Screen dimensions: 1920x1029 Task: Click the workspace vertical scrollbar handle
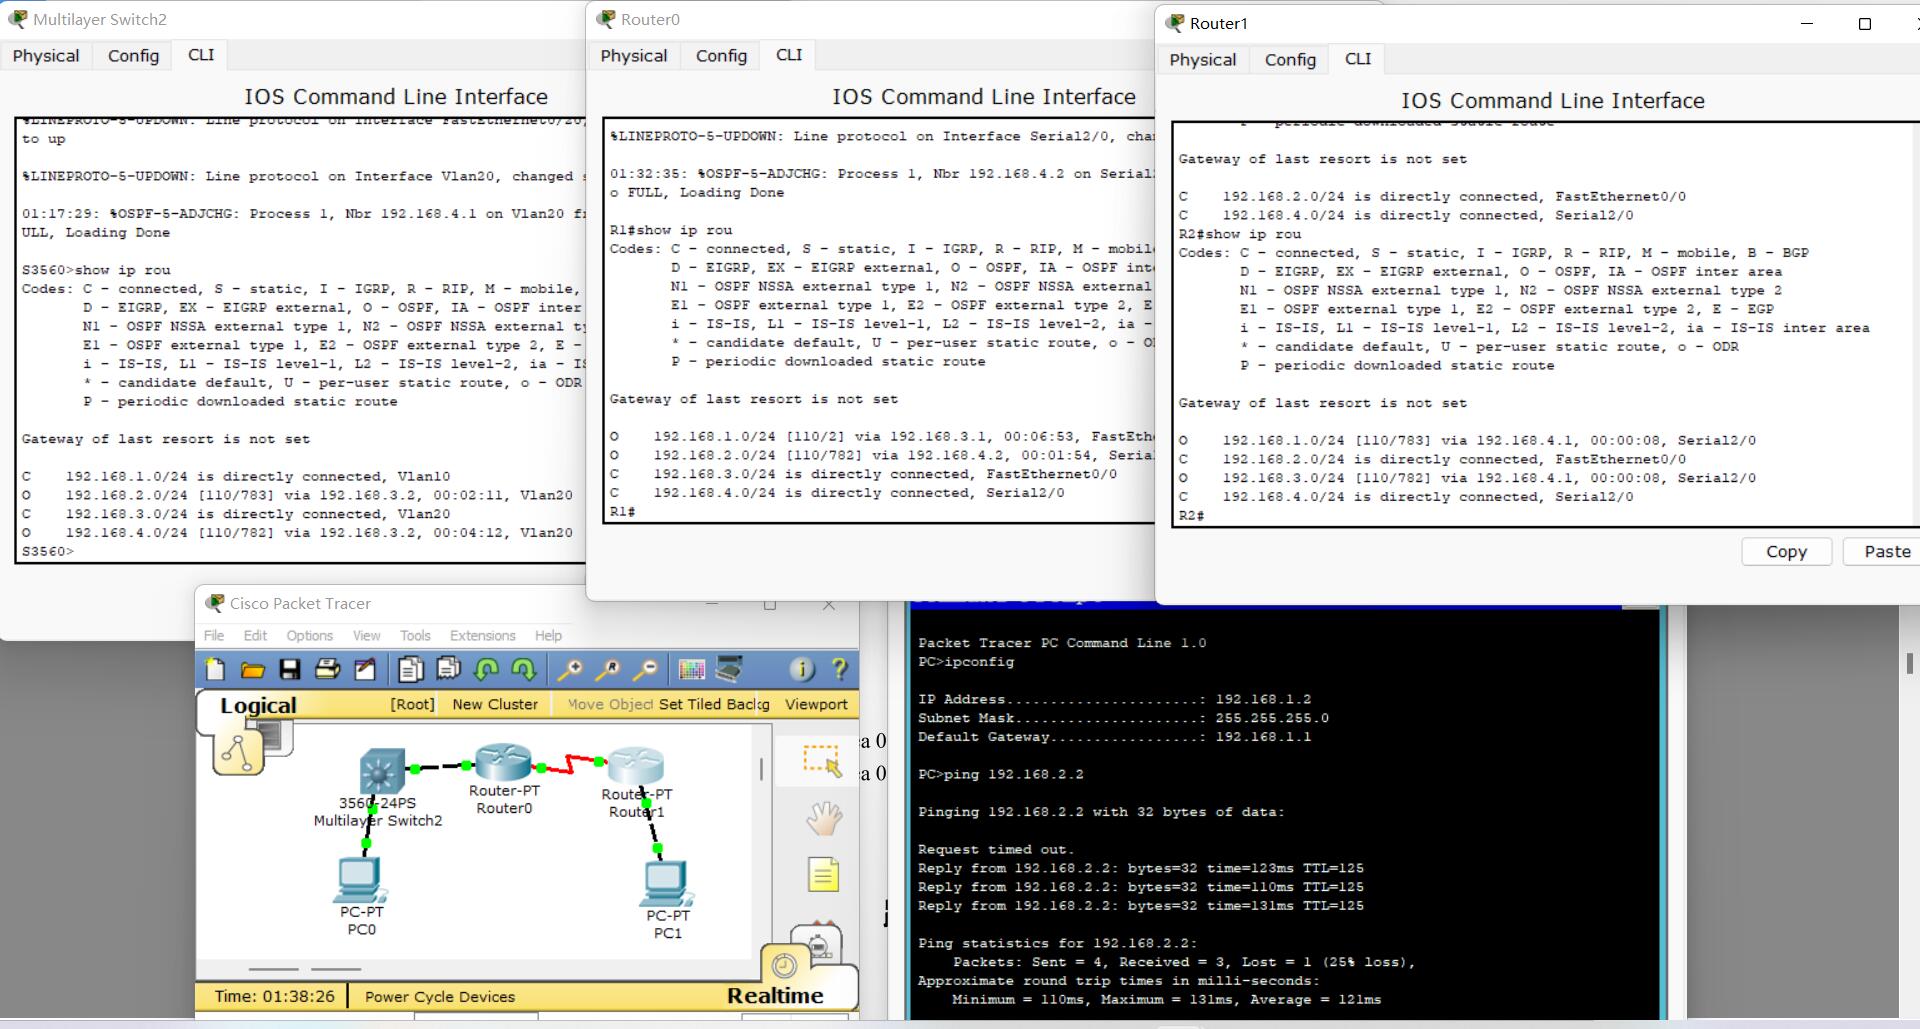tap(761, 768)
